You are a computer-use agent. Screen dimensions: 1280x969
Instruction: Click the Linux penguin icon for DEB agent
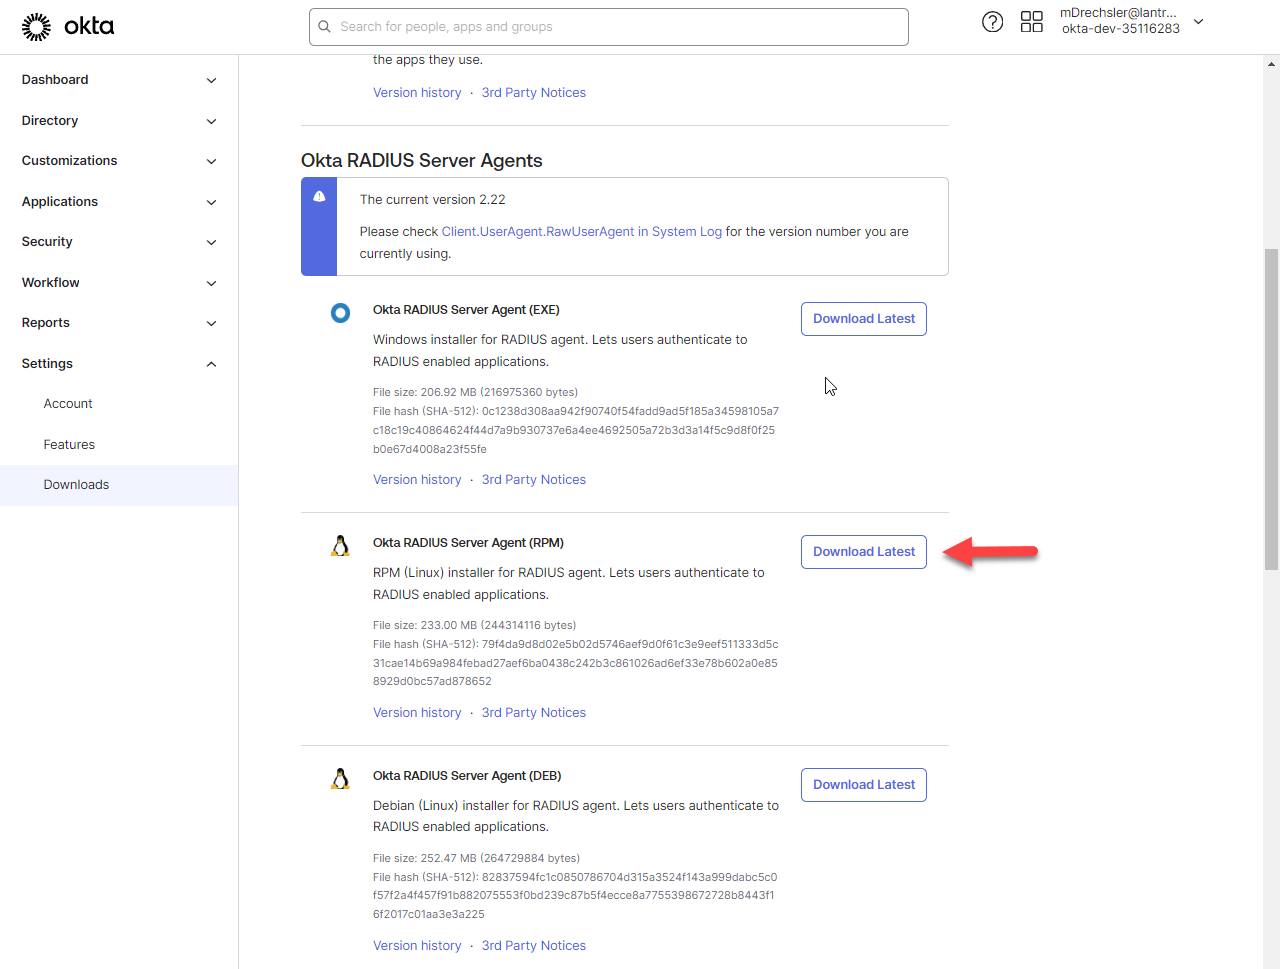click(341, 779)
